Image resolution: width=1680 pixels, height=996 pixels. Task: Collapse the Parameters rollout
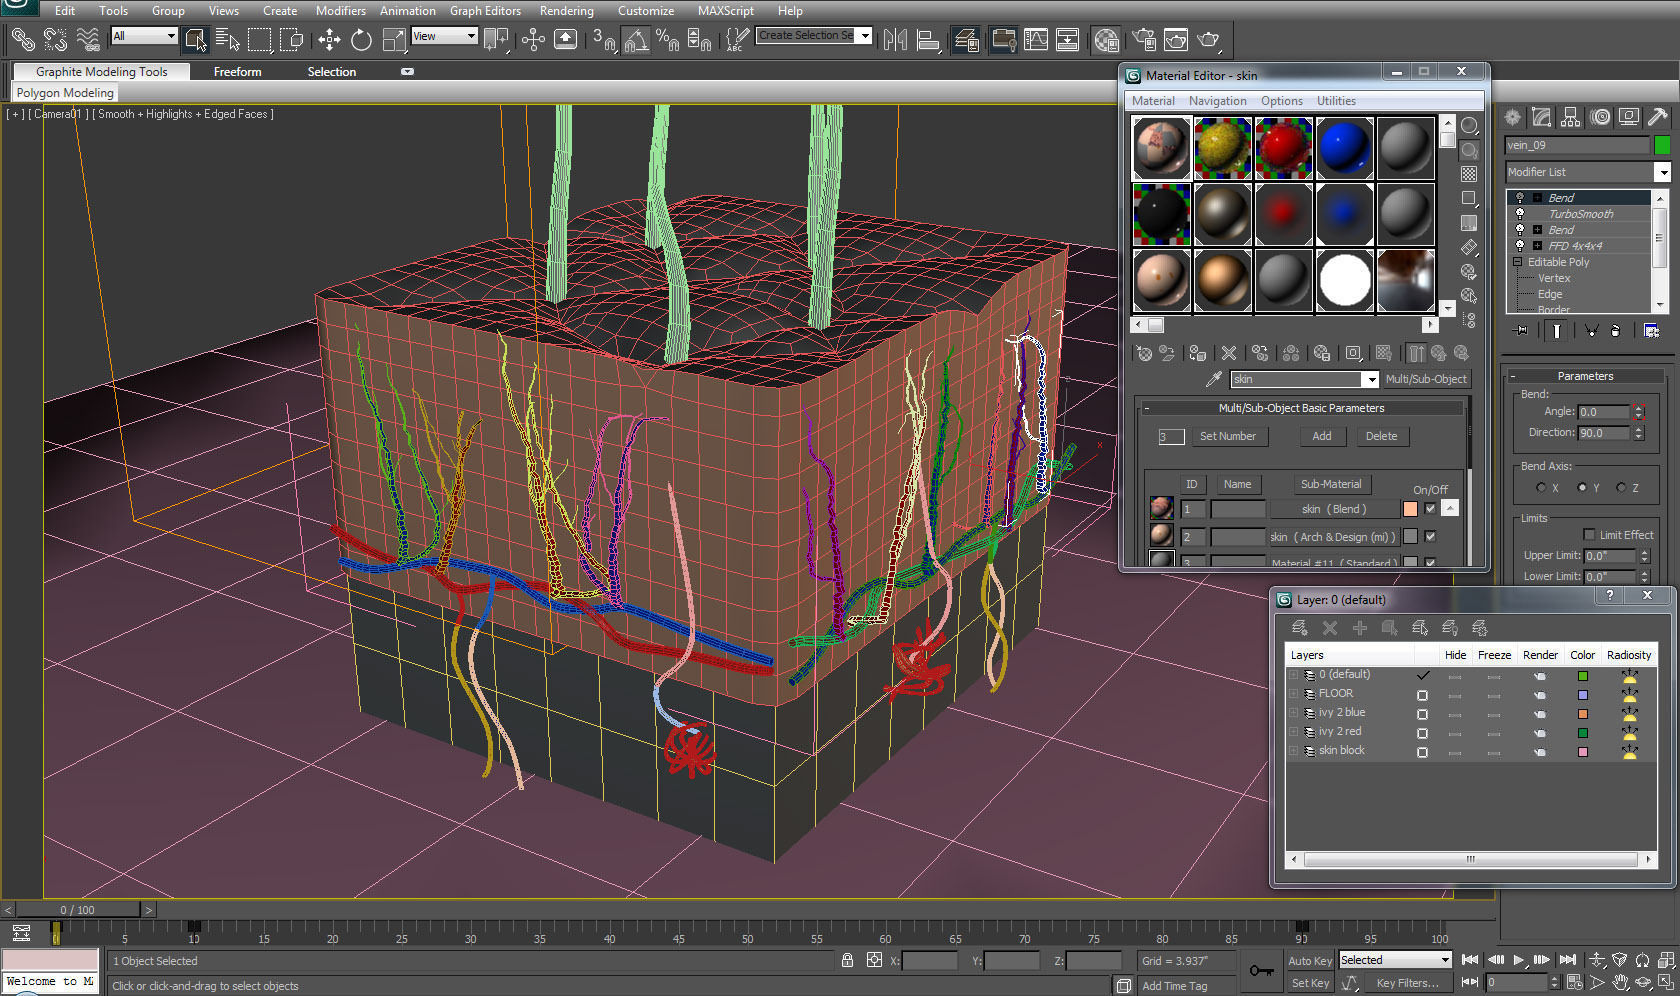point(1585,376)
